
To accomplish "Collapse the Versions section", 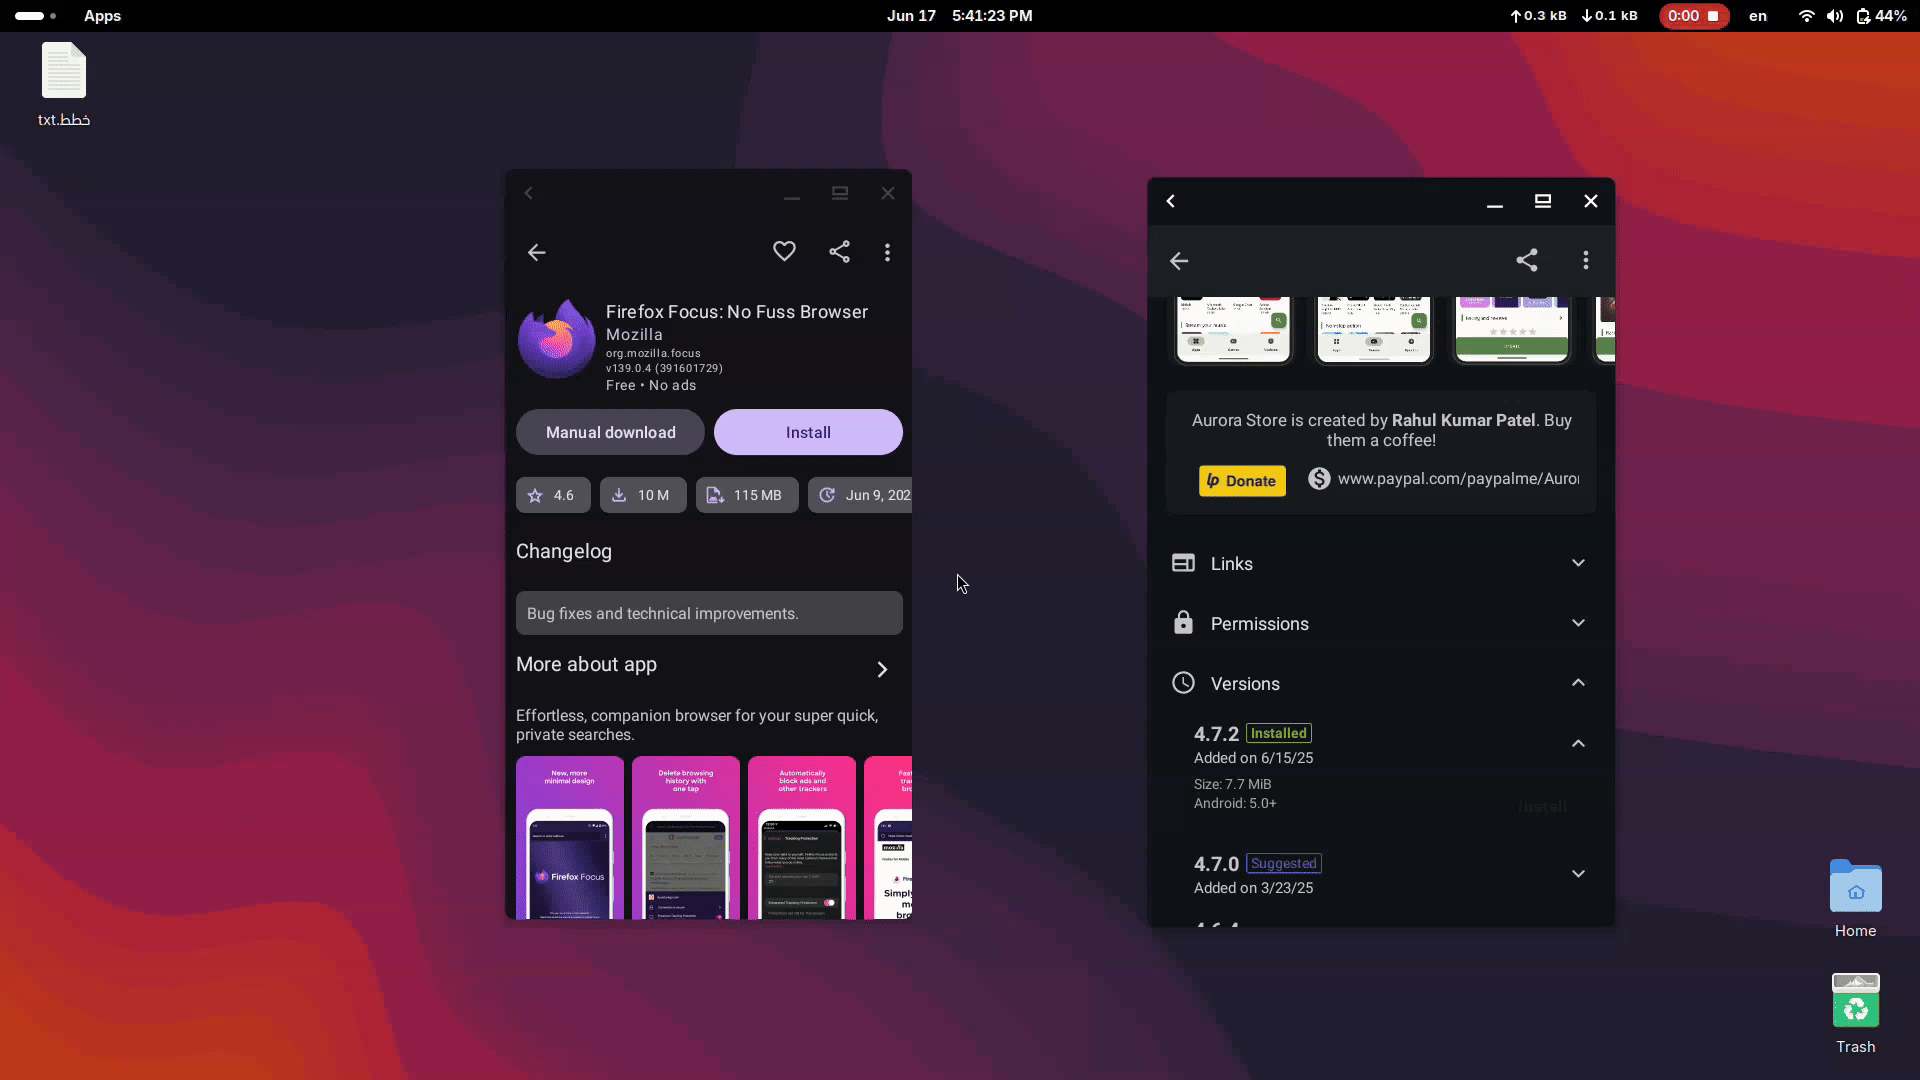I will [1381, 683].
